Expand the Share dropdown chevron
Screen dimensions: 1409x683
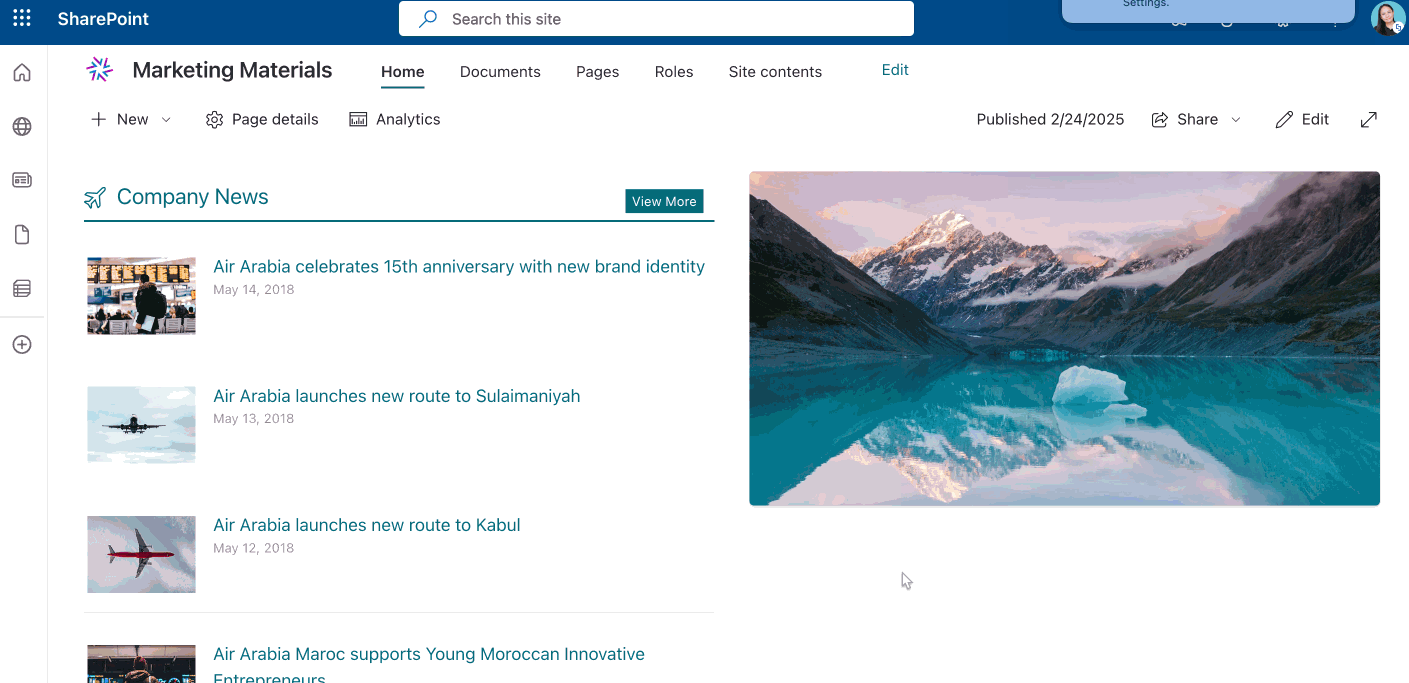1236,119
